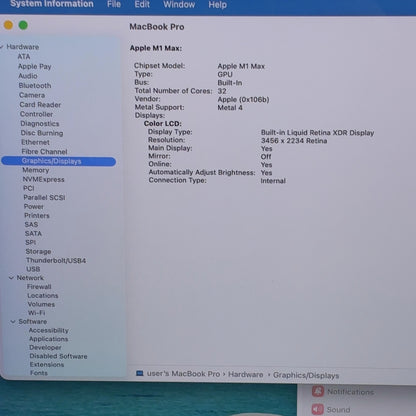The image size is (416, 416).
Task: Collapse the Hardware section chevron
Action: 2,47
